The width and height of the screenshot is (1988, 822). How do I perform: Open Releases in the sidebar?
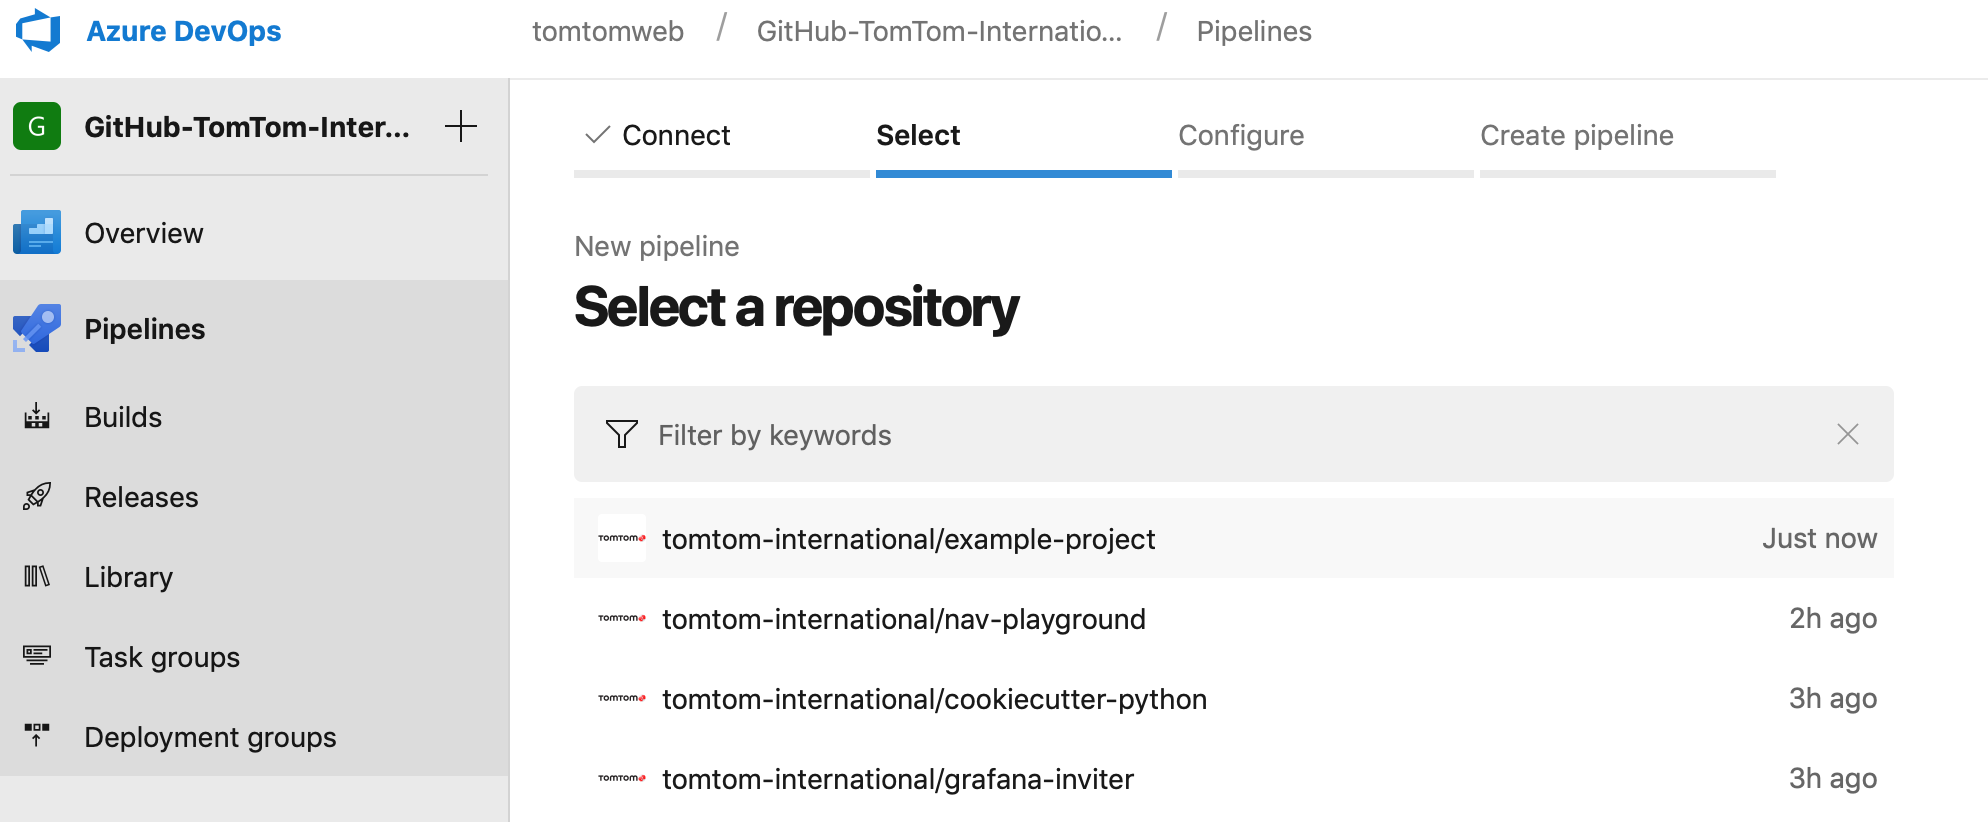[x=254, y=497]
